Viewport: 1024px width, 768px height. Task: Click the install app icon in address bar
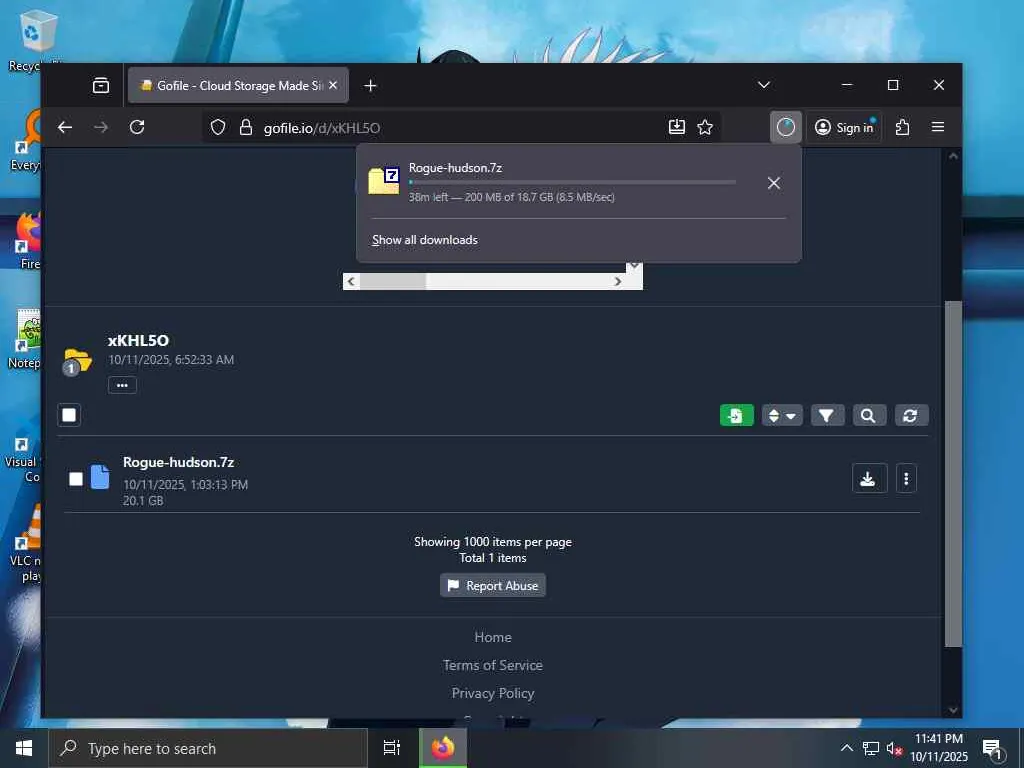[677, 127]
